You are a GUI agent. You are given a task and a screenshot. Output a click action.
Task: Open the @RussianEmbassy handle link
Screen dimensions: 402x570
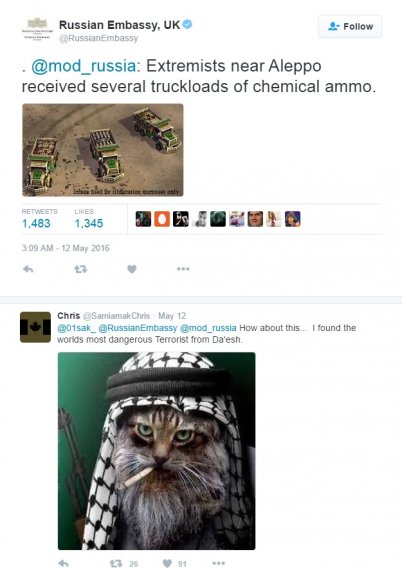point(99,39)
